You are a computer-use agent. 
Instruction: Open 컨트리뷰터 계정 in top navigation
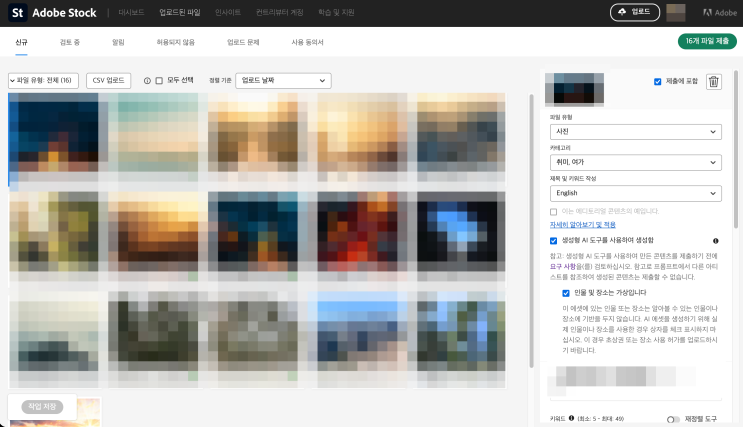280,12
